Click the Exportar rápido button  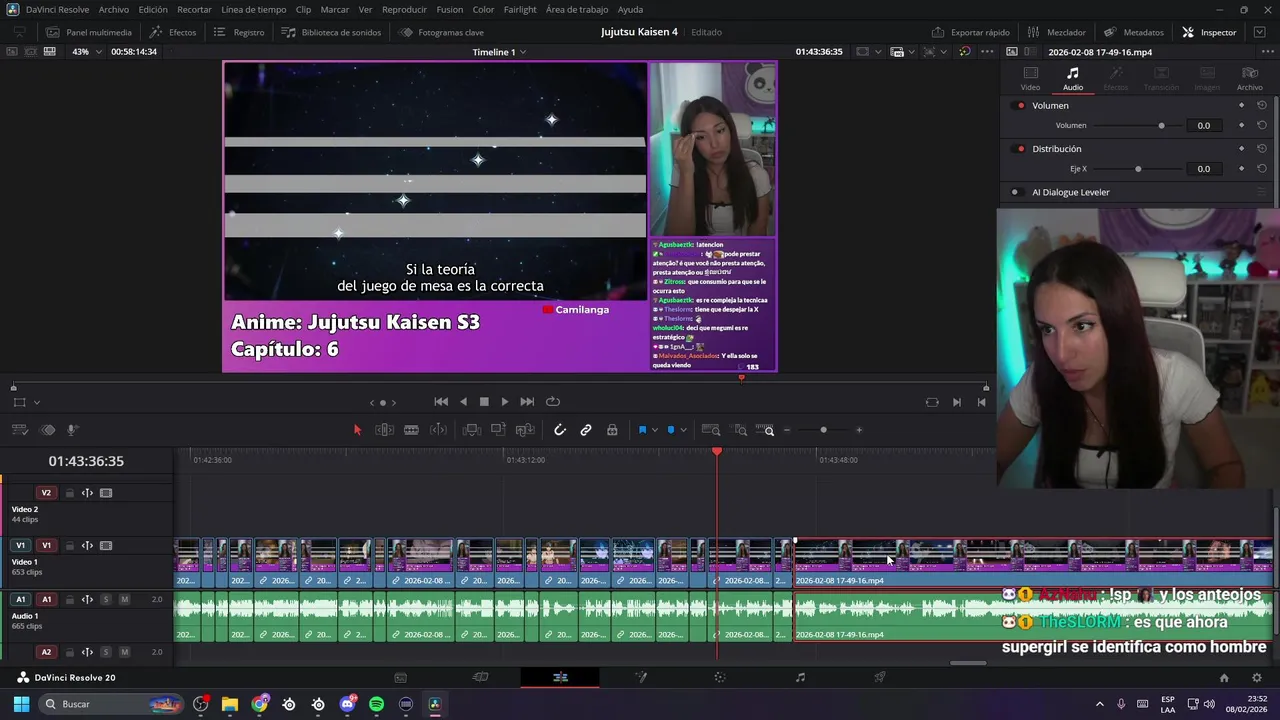(x=970, y=32)
